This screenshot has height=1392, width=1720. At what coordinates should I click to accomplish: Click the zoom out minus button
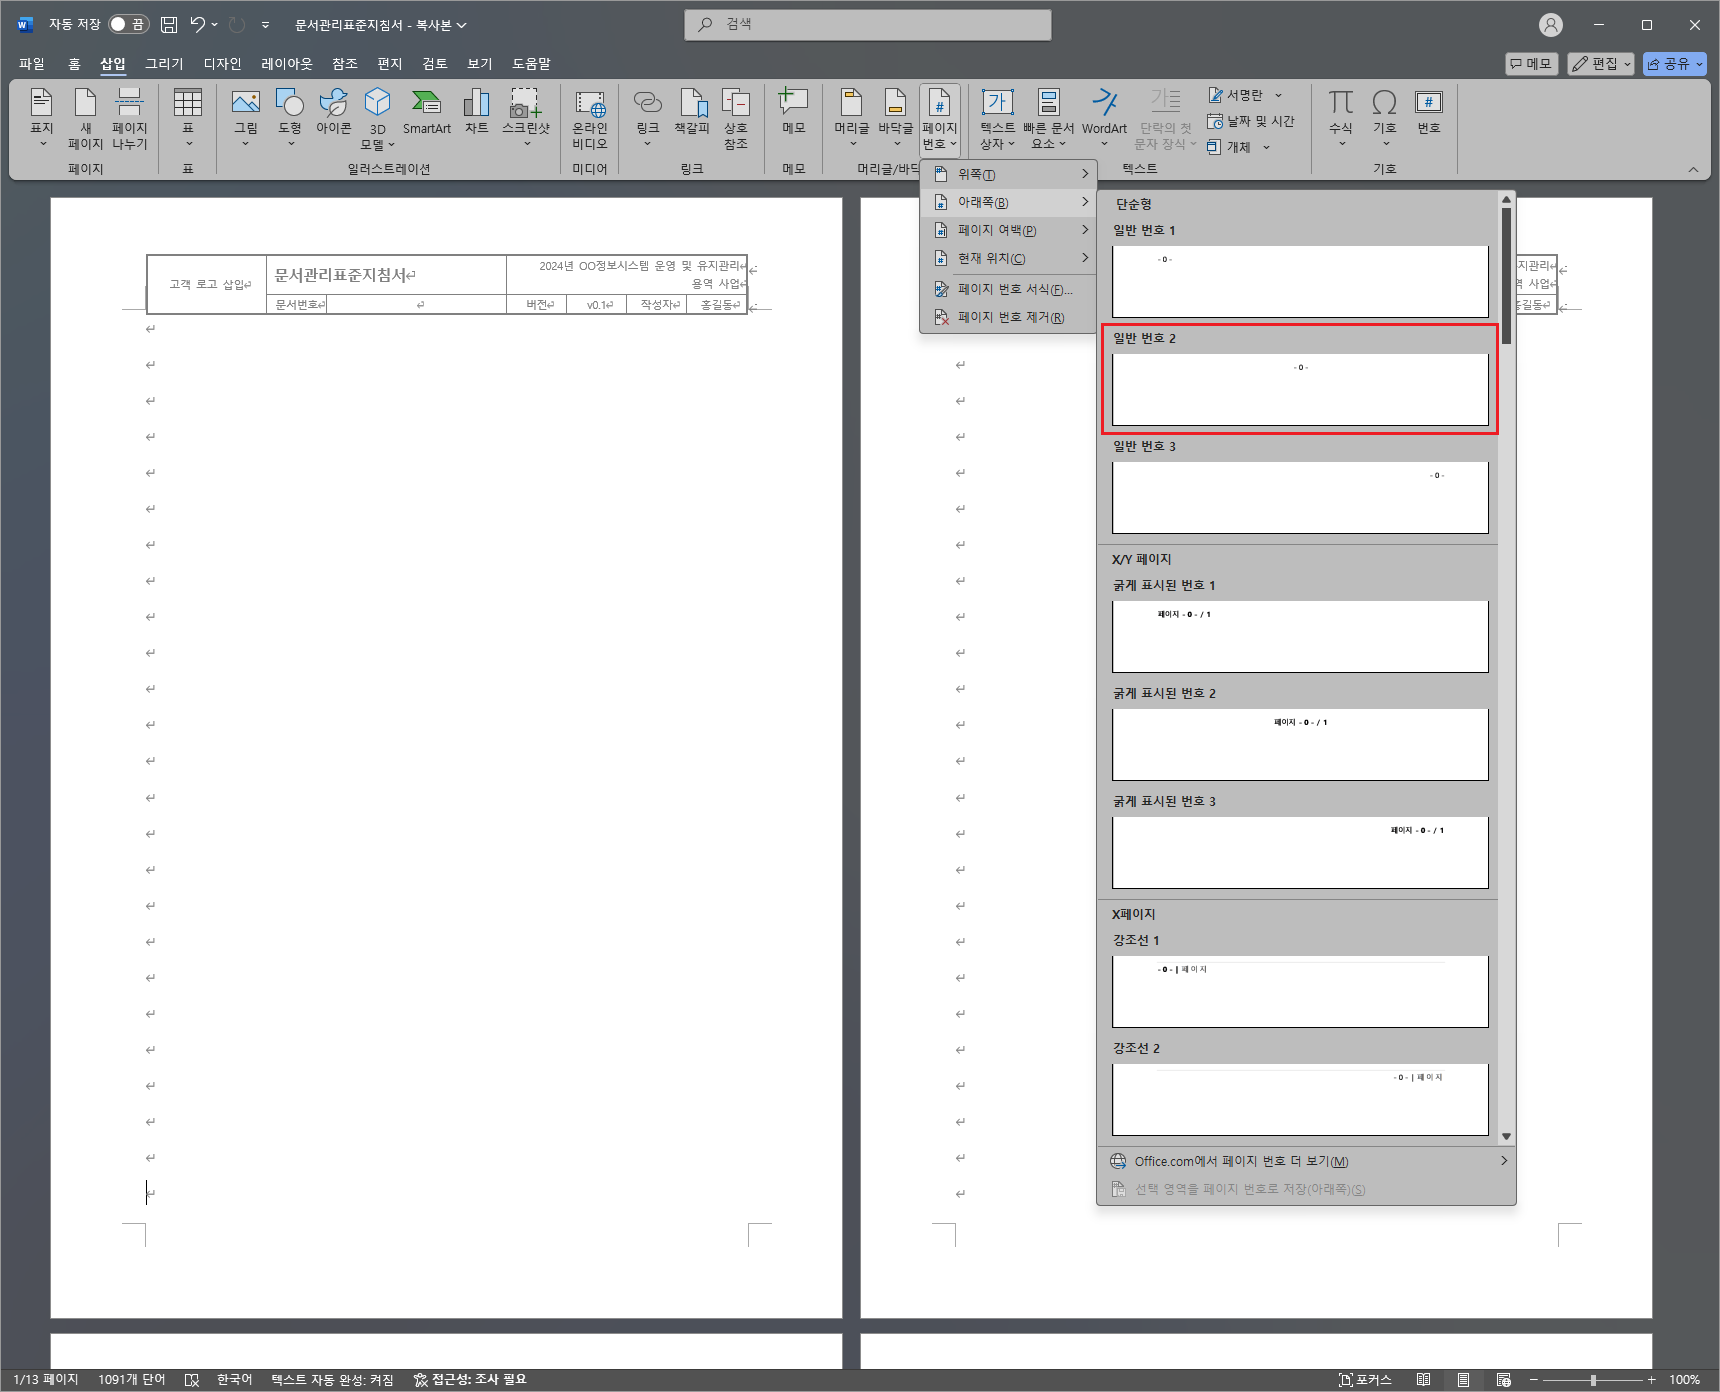[1534, 1380]
